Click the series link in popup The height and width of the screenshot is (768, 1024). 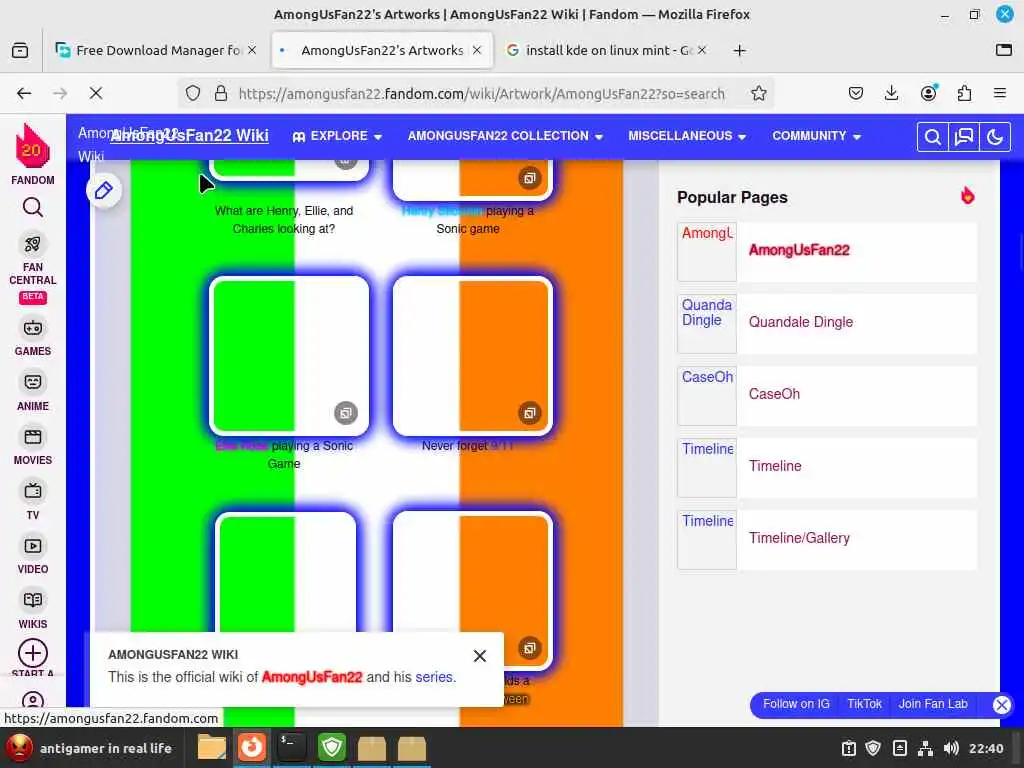click(434, 677)
